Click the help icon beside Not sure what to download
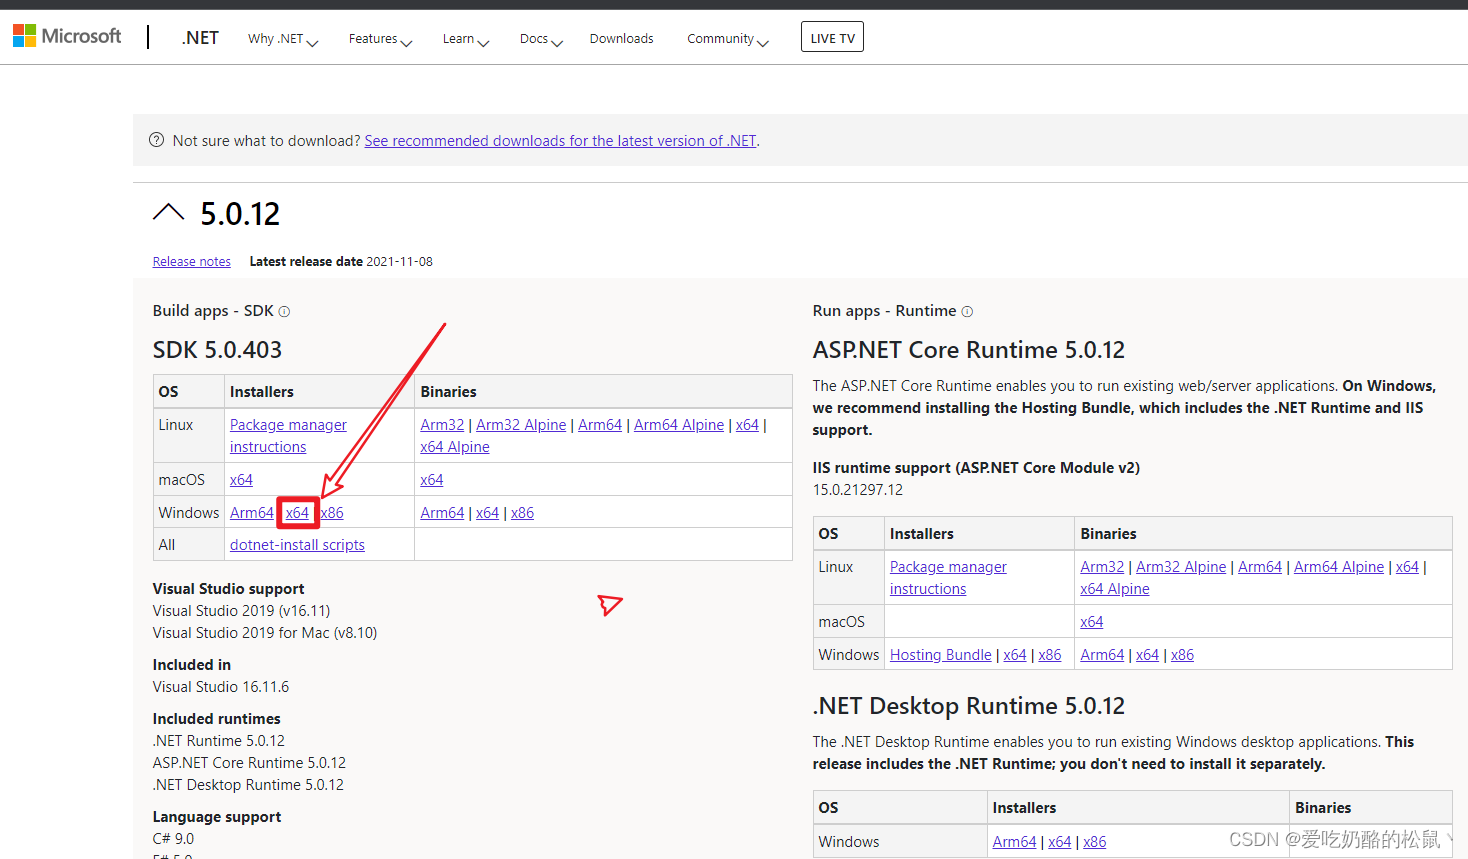The height and width of the screenshot is (859, 1468). point(156,140)
